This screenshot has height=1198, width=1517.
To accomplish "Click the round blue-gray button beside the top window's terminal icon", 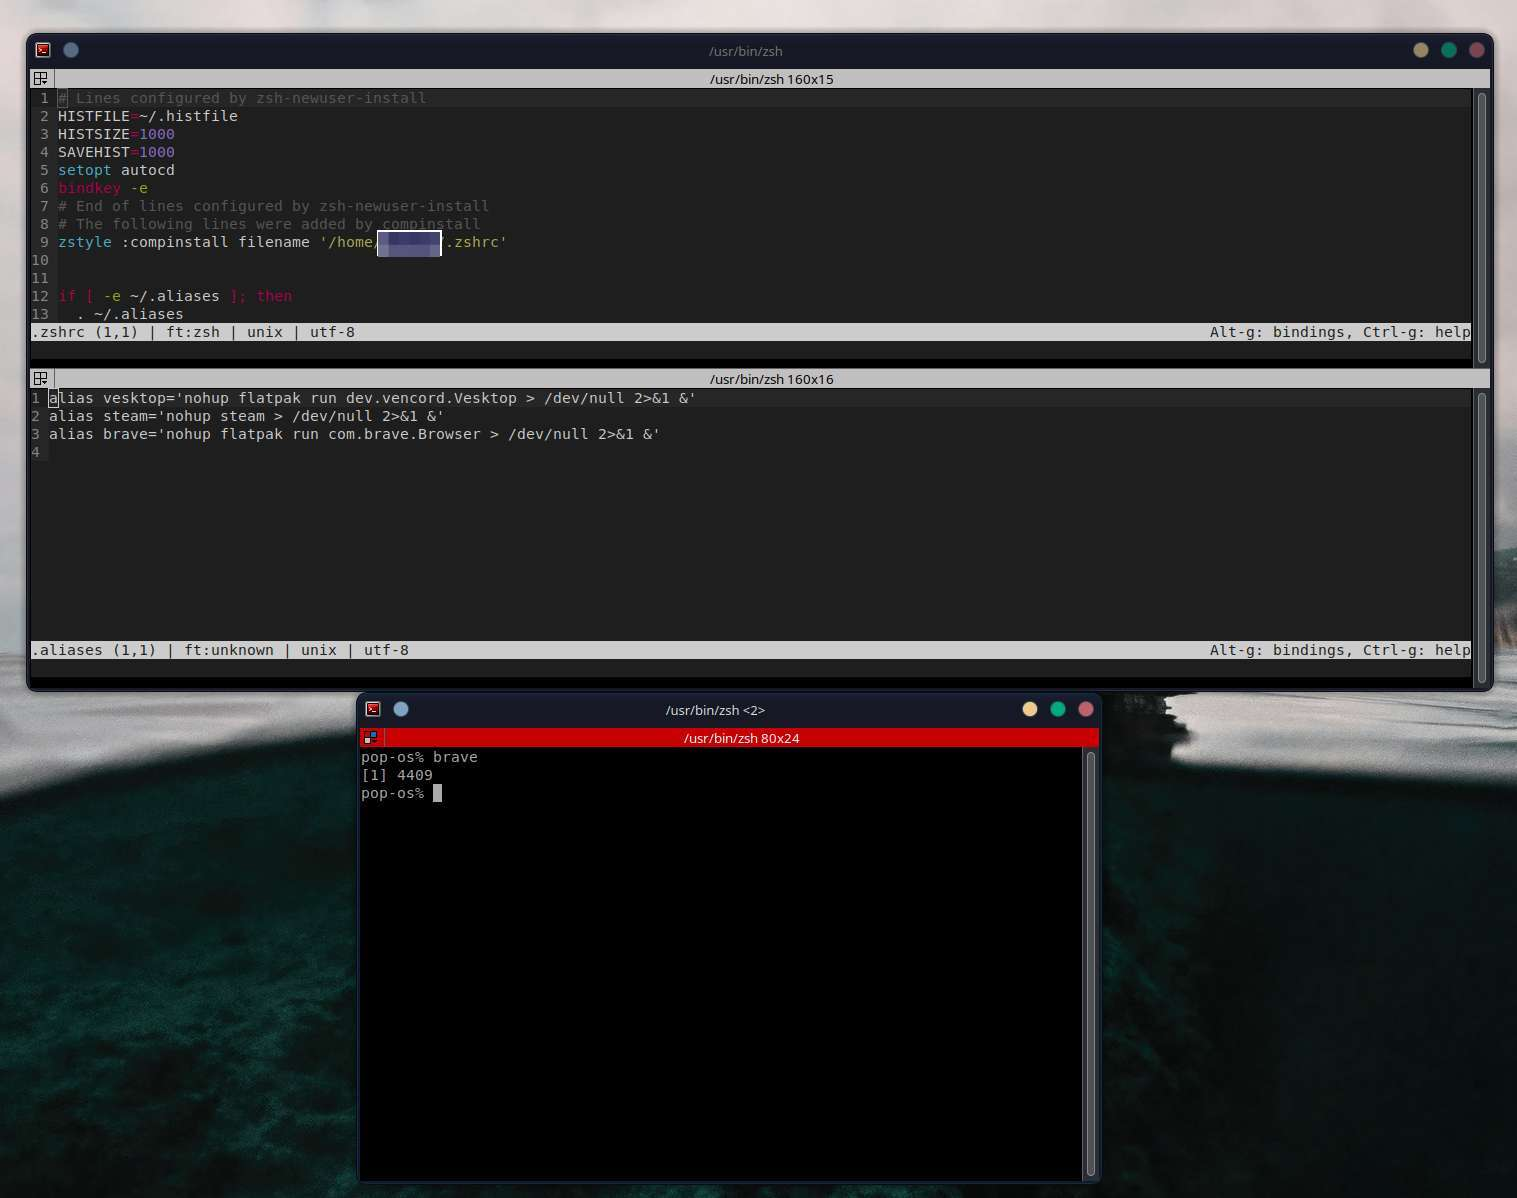I will tap(71, 50).
